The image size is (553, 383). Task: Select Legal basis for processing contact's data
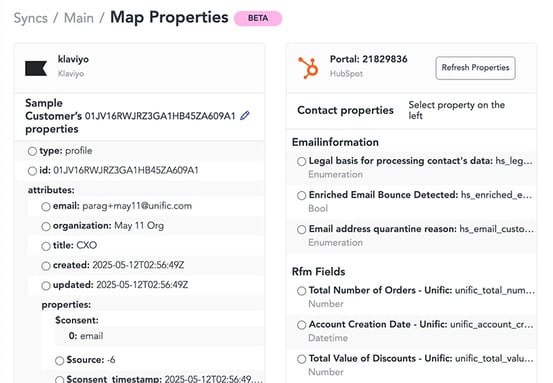point(302,162)
